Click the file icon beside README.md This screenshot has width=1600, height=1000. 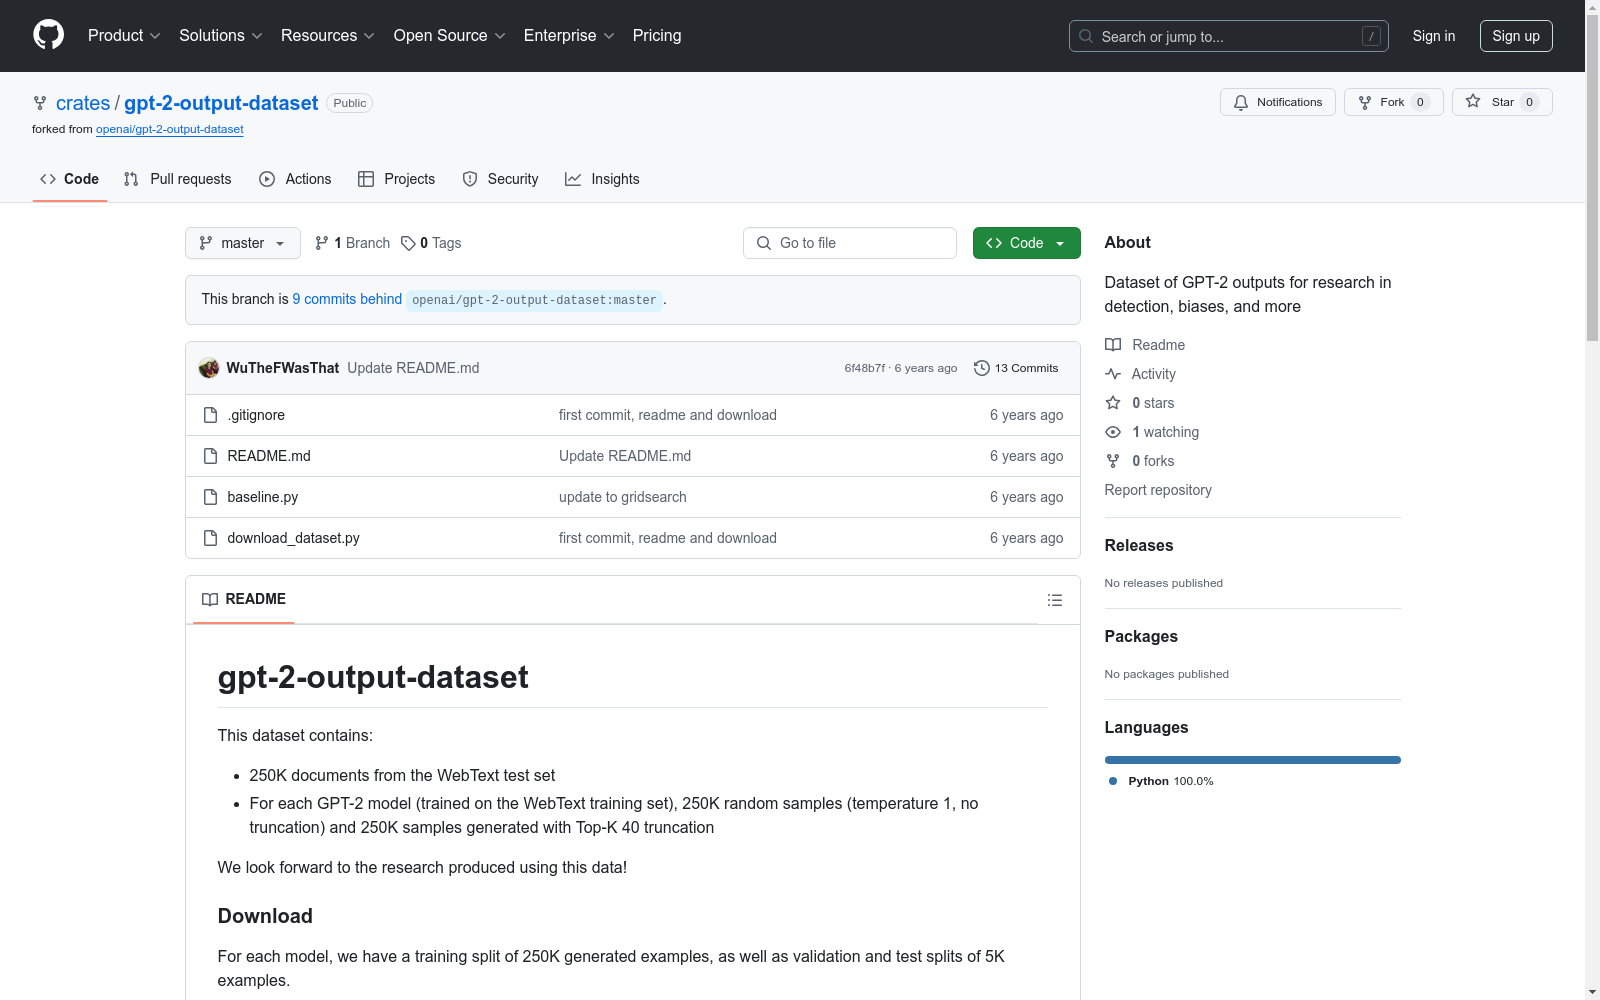click(x=210, y=456)
